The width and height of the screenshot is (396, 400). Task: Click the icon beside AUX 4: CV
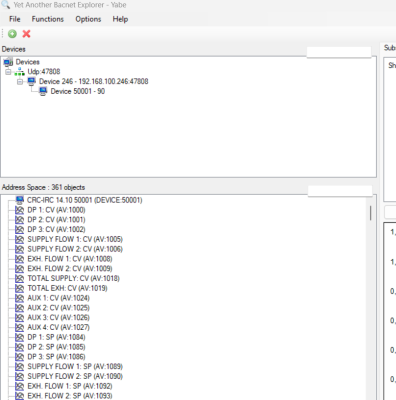pos(20,327)
